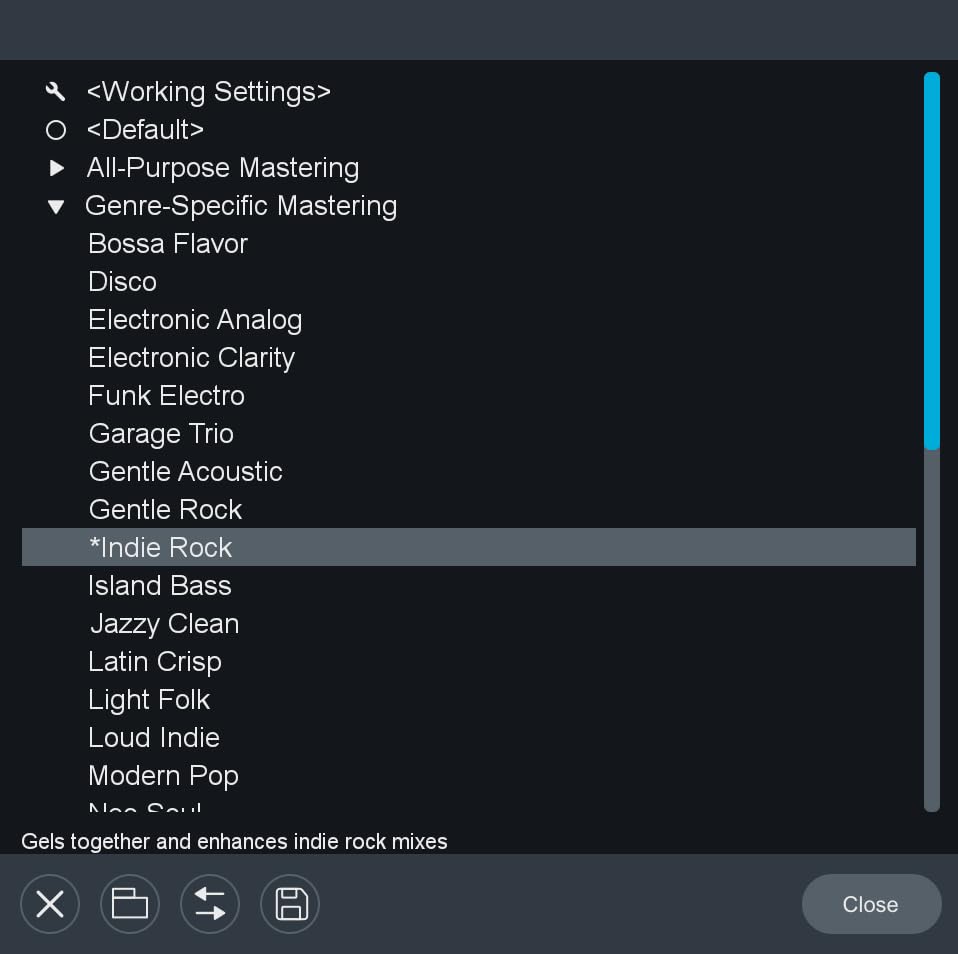958x954 pixels.
Task: Collapse the Genre-Specific Mastering category
Action: [57, 207]
